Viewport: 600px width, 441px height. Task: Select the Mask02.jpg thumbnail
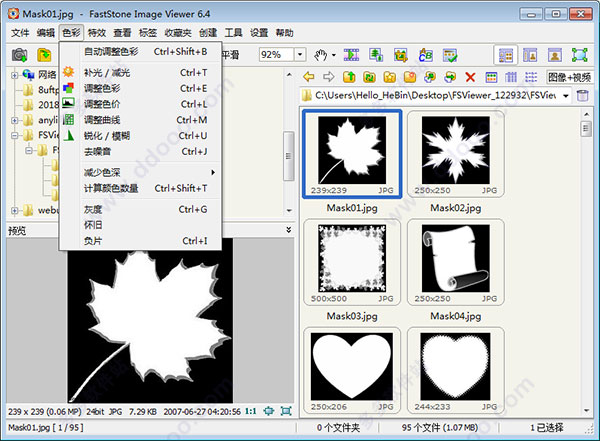point(455,154)
